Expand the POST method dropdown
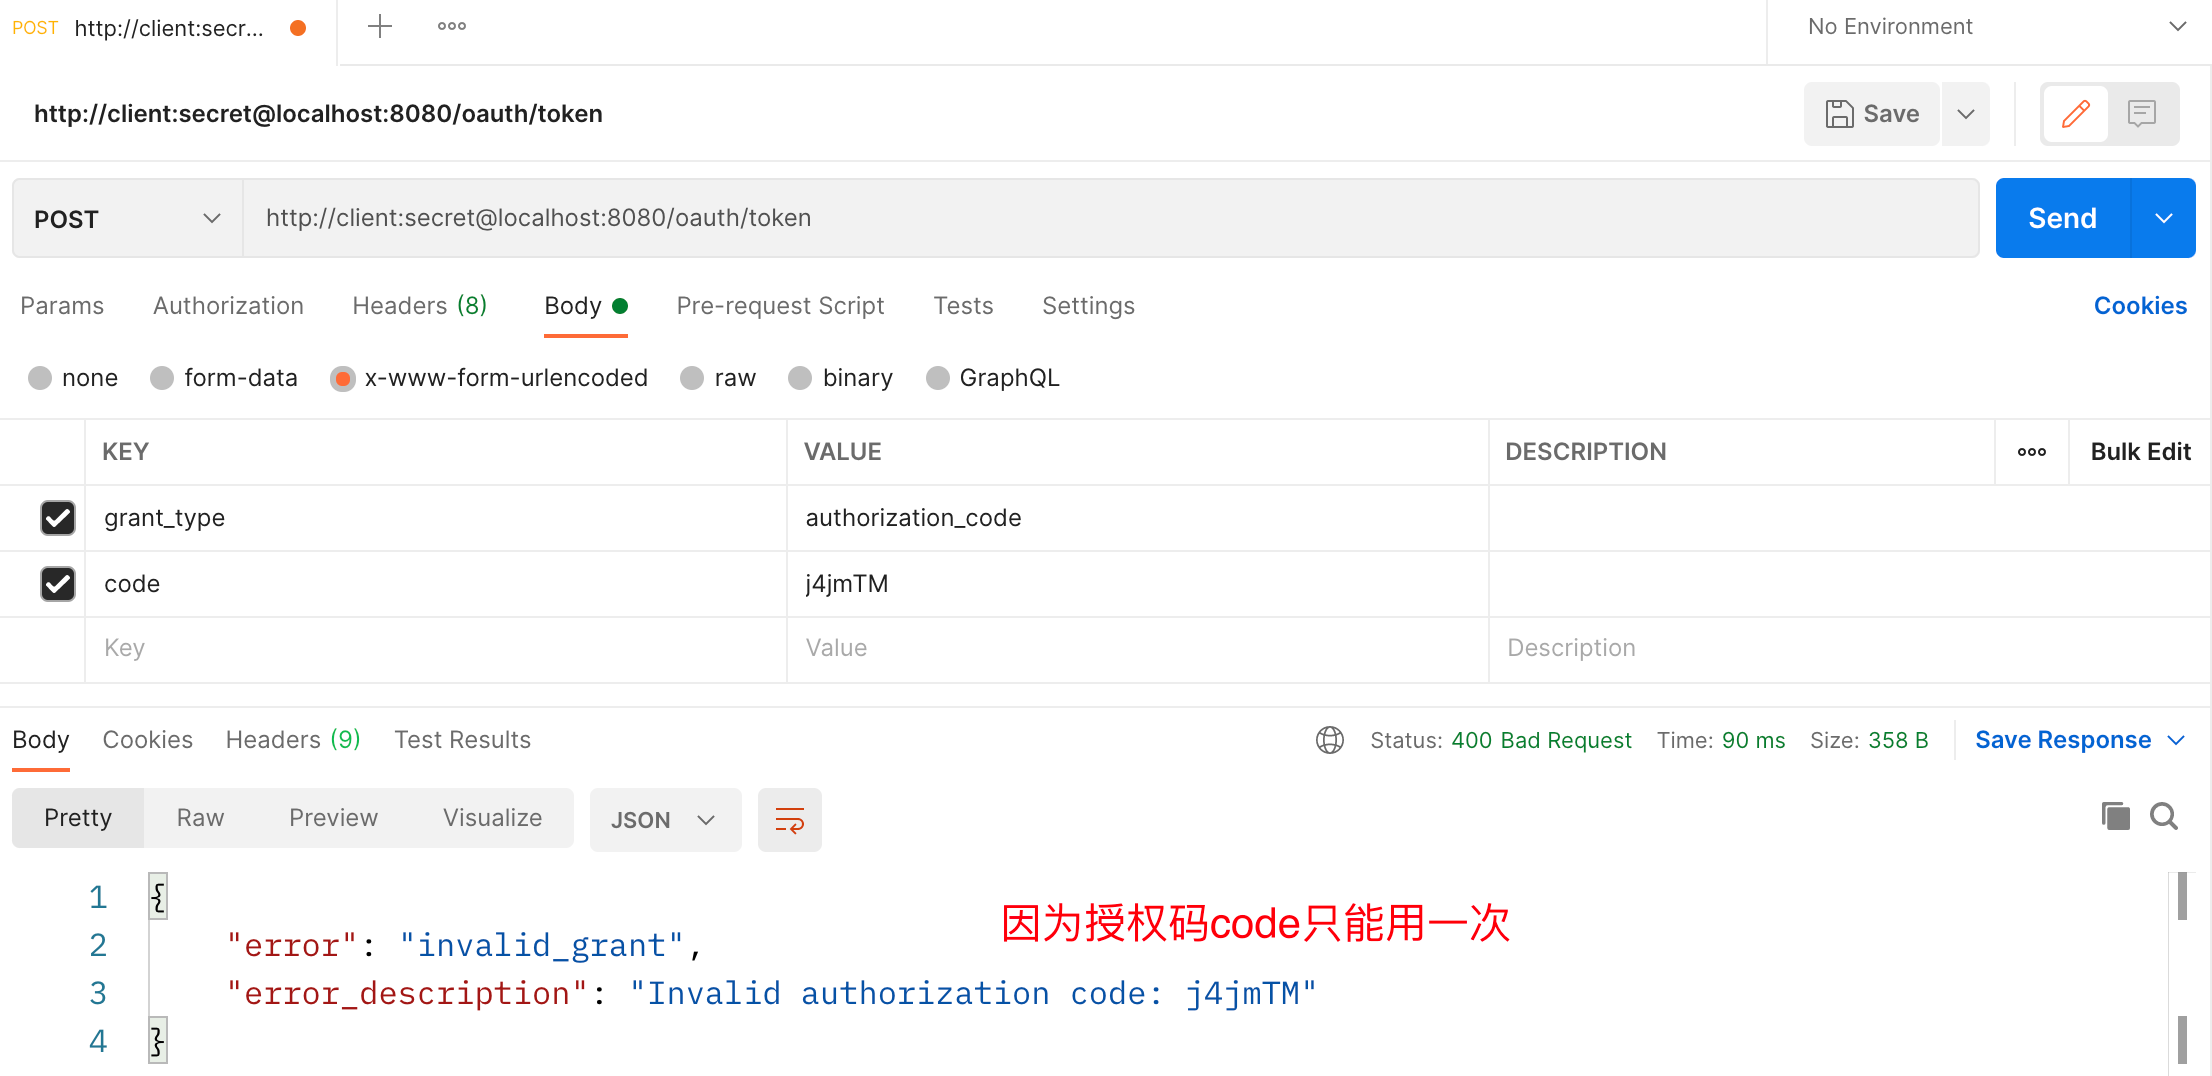 pyautogui.click(x=127, y=219)
